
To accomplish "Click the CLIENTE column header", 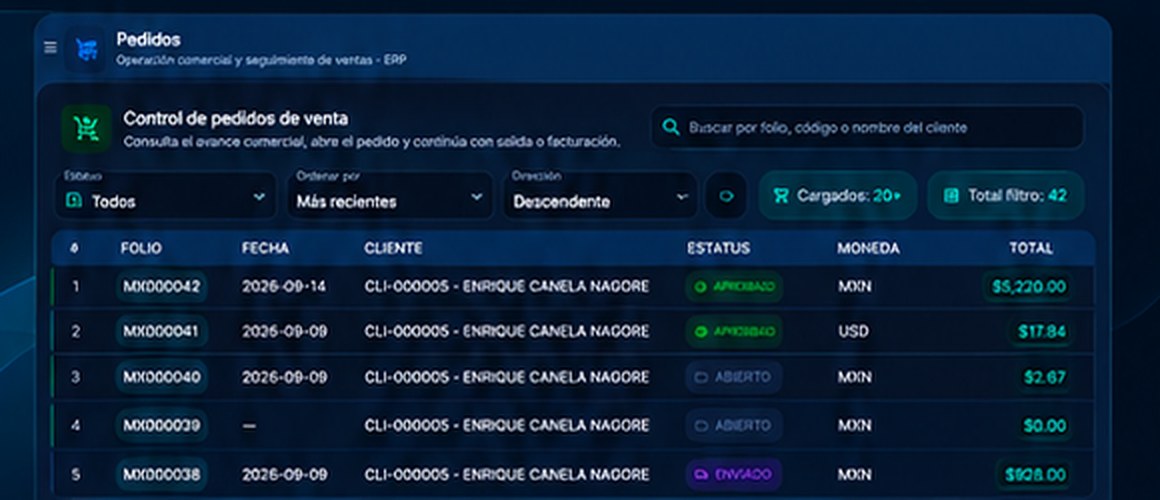I will 394,249.
